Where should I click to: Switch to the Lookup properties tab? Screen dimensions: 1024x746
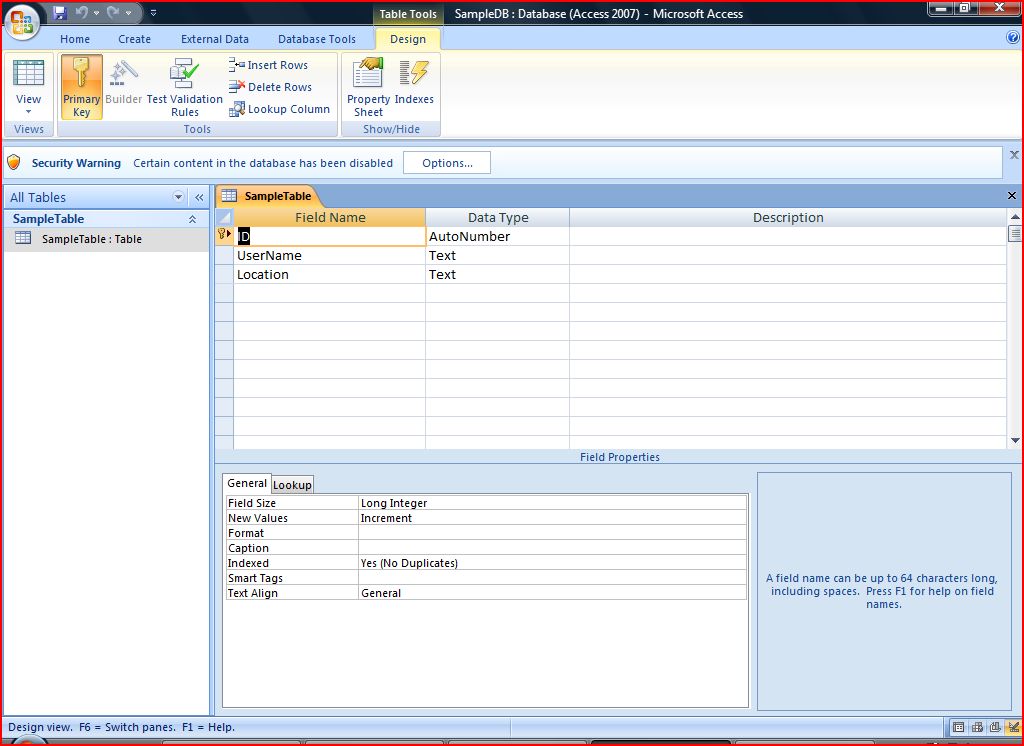click(292, 485)
